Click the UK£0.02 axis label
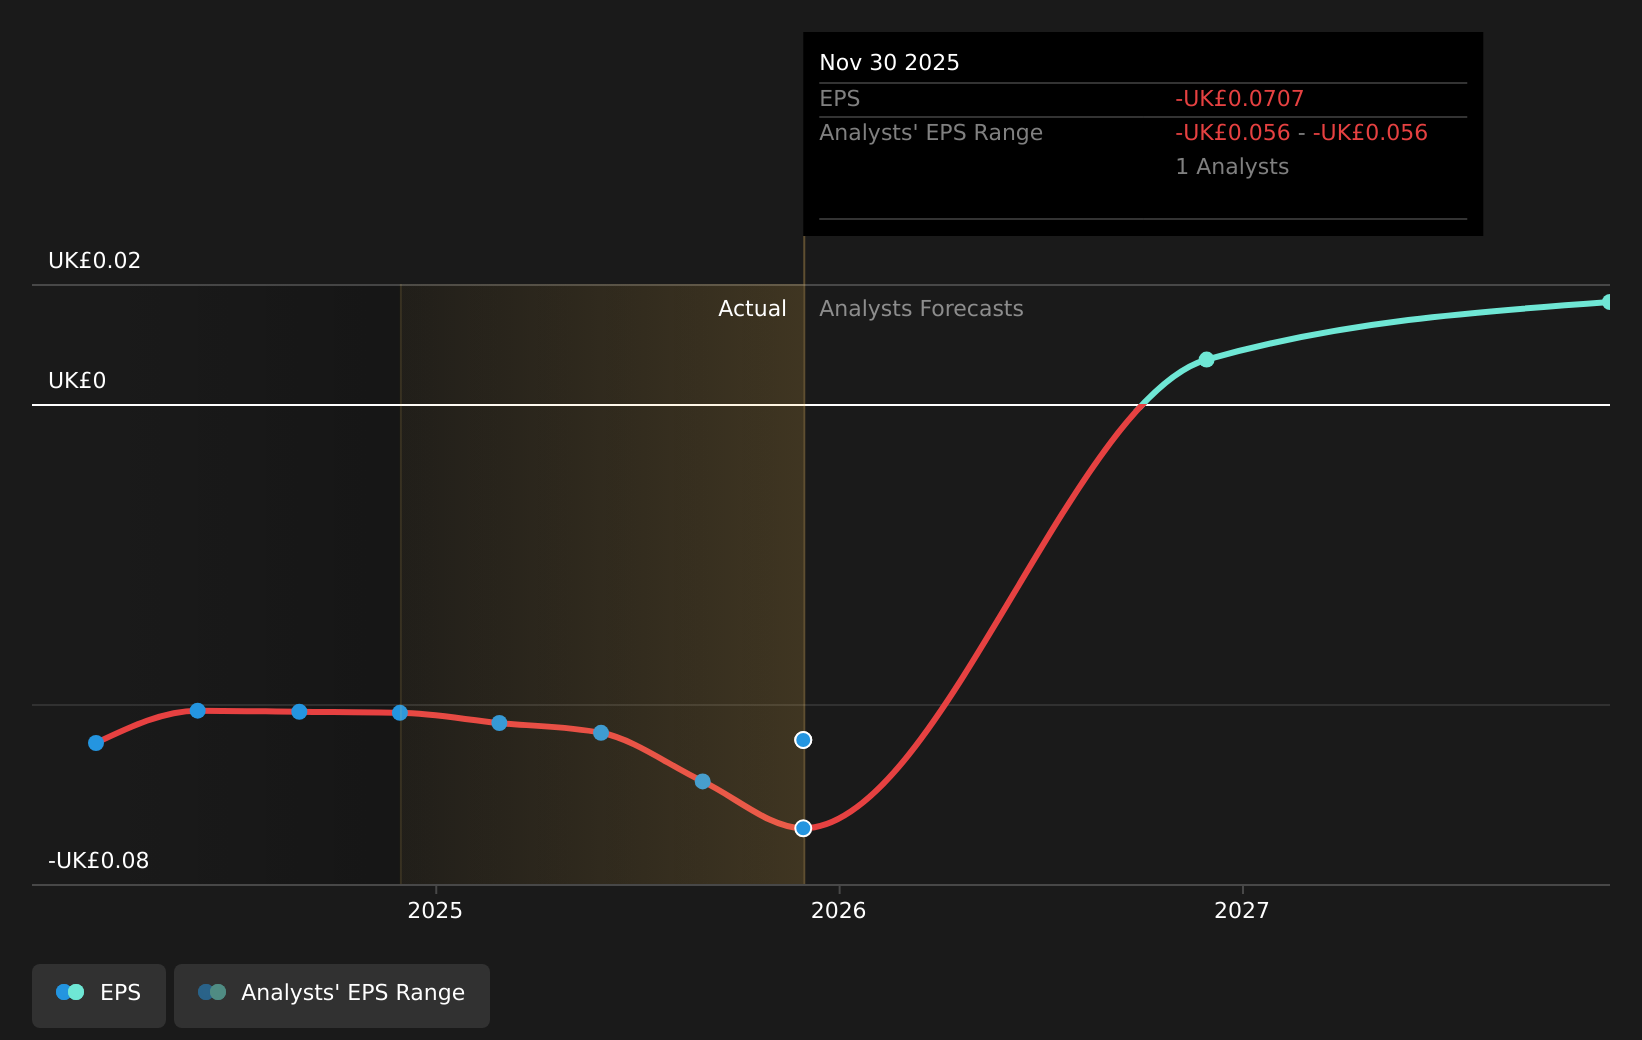Image resolution: width=1642 pixels, height=1040 pixels. tap(95, 261)
